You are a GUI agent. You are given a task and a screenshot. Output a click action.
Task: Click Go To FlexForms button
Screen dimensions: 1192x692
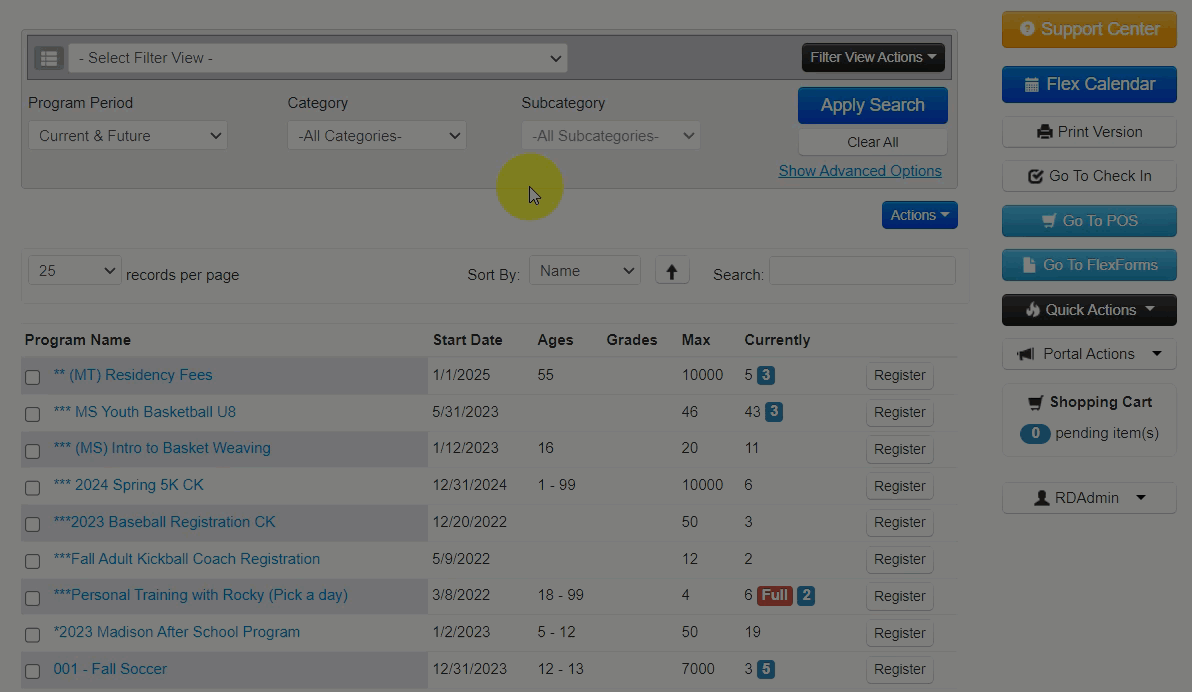[x=1089, y=265]
